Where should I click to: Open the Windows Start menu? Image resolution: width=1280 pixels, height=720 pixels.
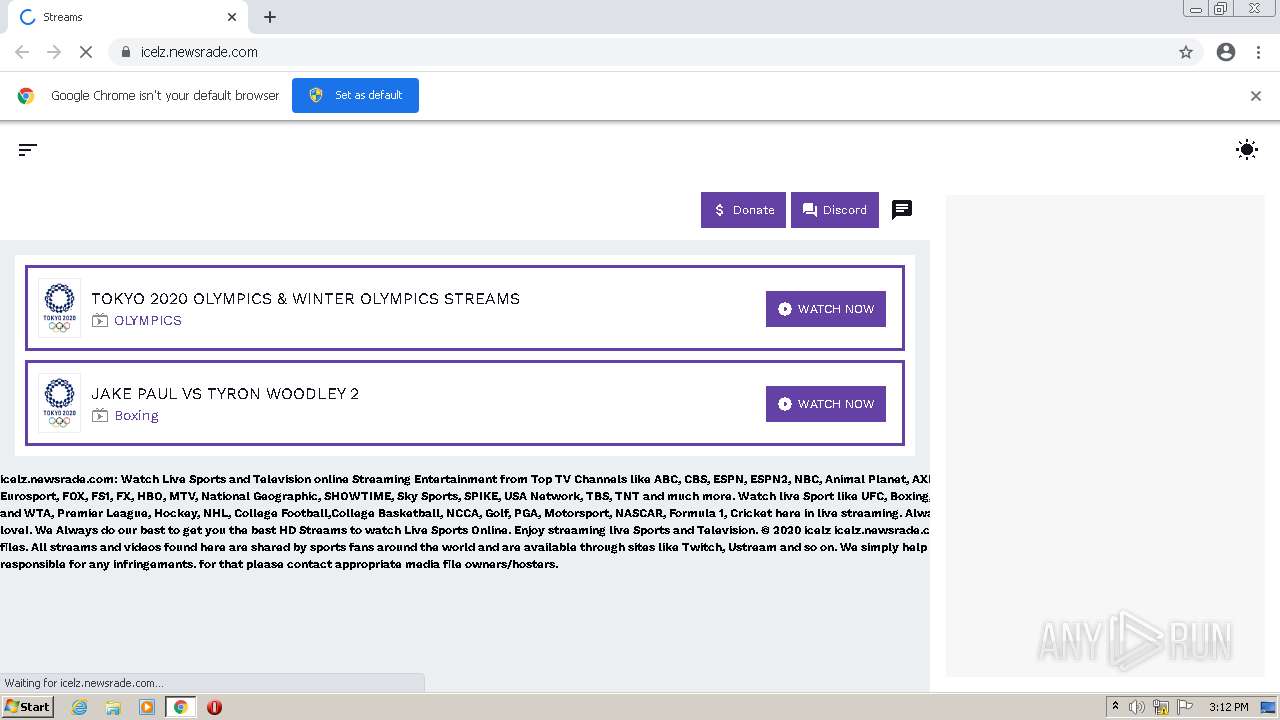27,707
